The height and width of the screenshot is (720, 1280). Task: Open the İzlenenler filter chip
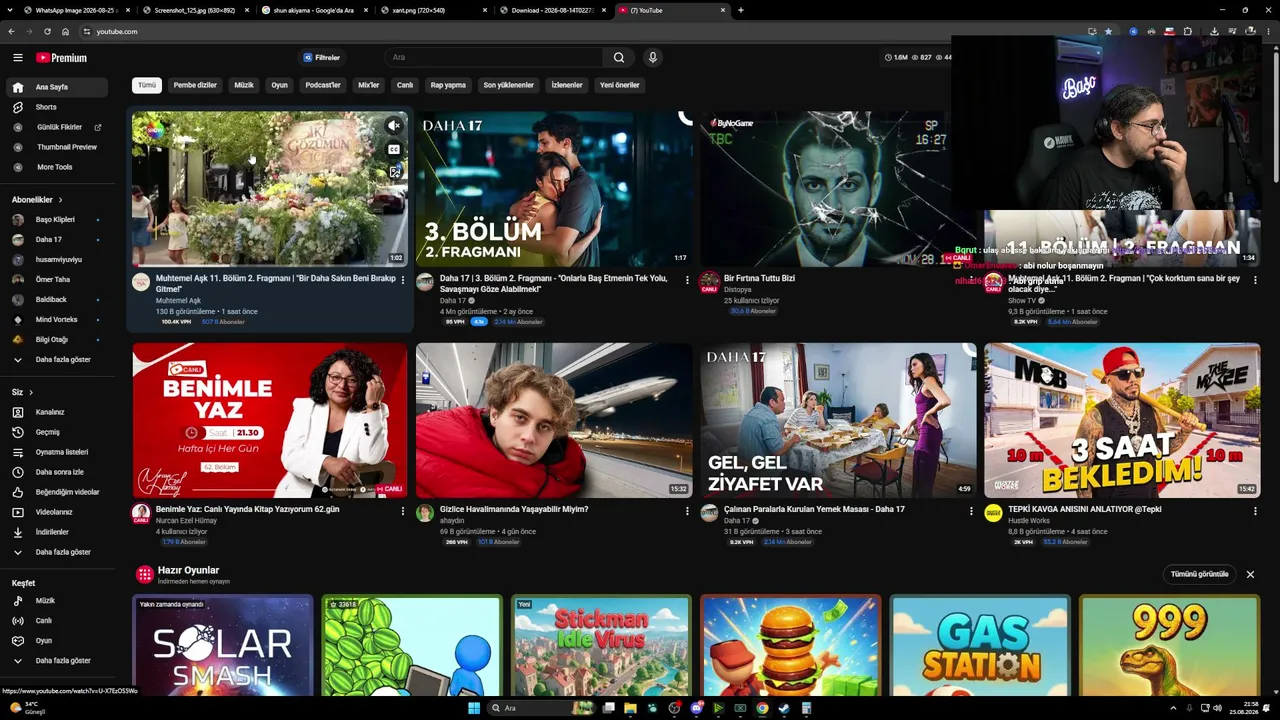[x=567, y=85]
